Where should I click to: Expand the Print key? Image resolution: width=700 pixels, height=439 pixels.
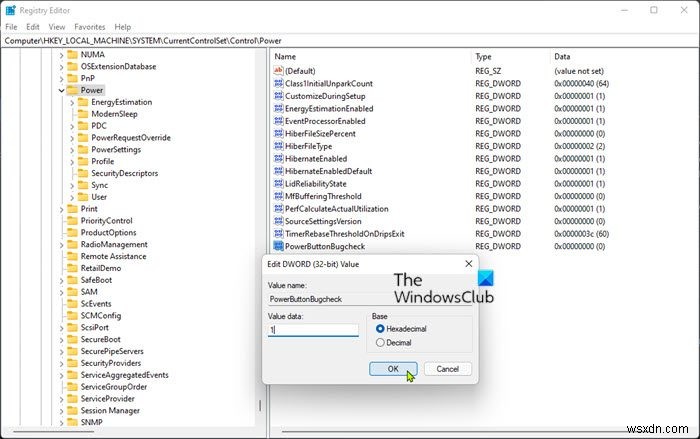(61, 209)
